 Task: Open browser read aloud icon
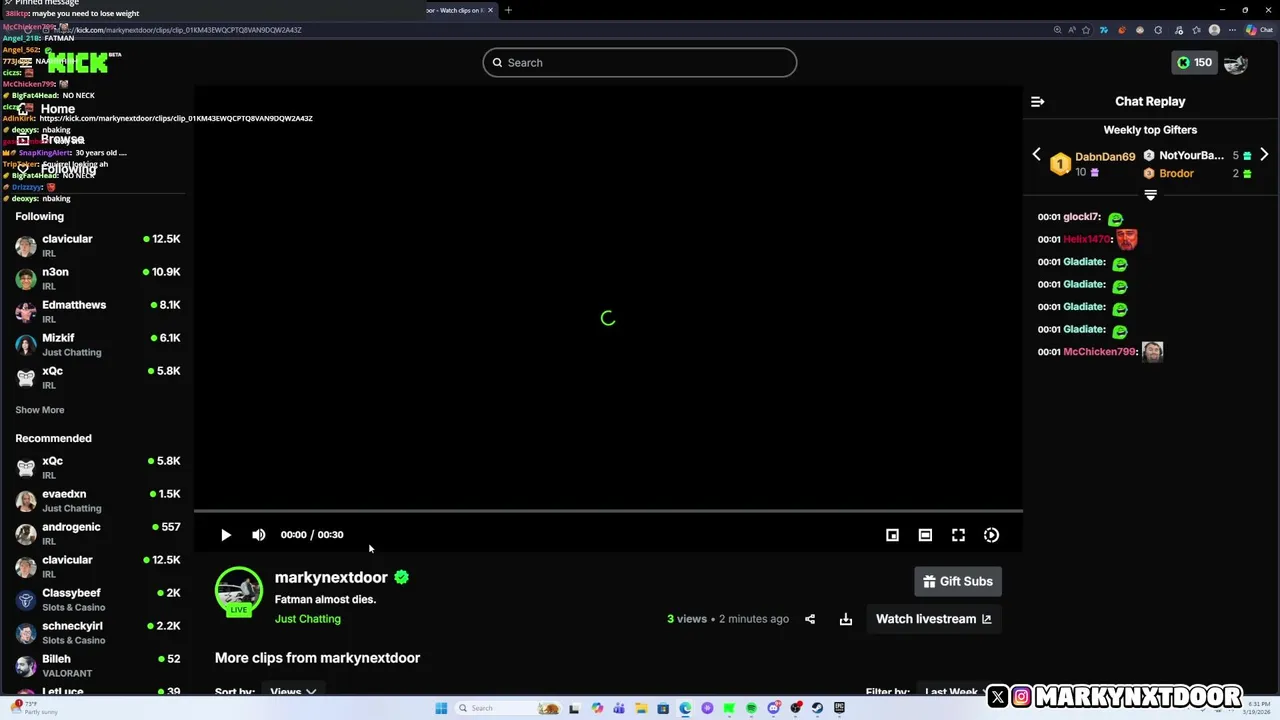pyautogui.click(x=1072, y=30)
